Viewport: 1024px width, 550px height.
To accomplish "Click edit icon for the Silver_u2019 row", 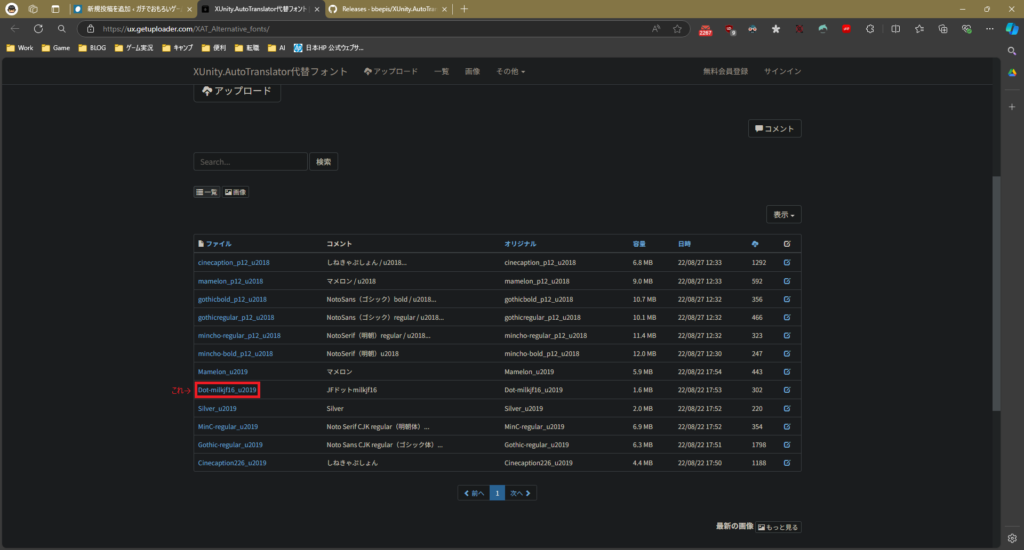I will (x=787, y=408).
